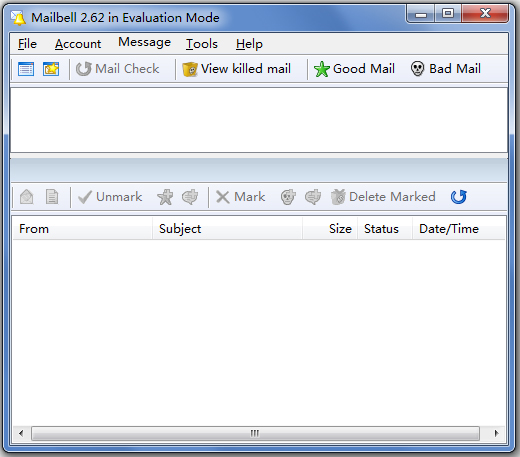Image resolution: width=520 pixels, height=457 pixels.
Task: Close the Mailbell window
Action: 485,14
